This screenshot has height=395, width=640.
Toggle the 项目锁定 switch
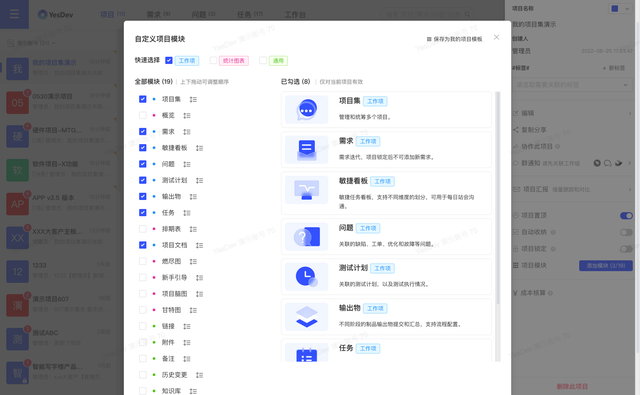click(x=626, y=249)
